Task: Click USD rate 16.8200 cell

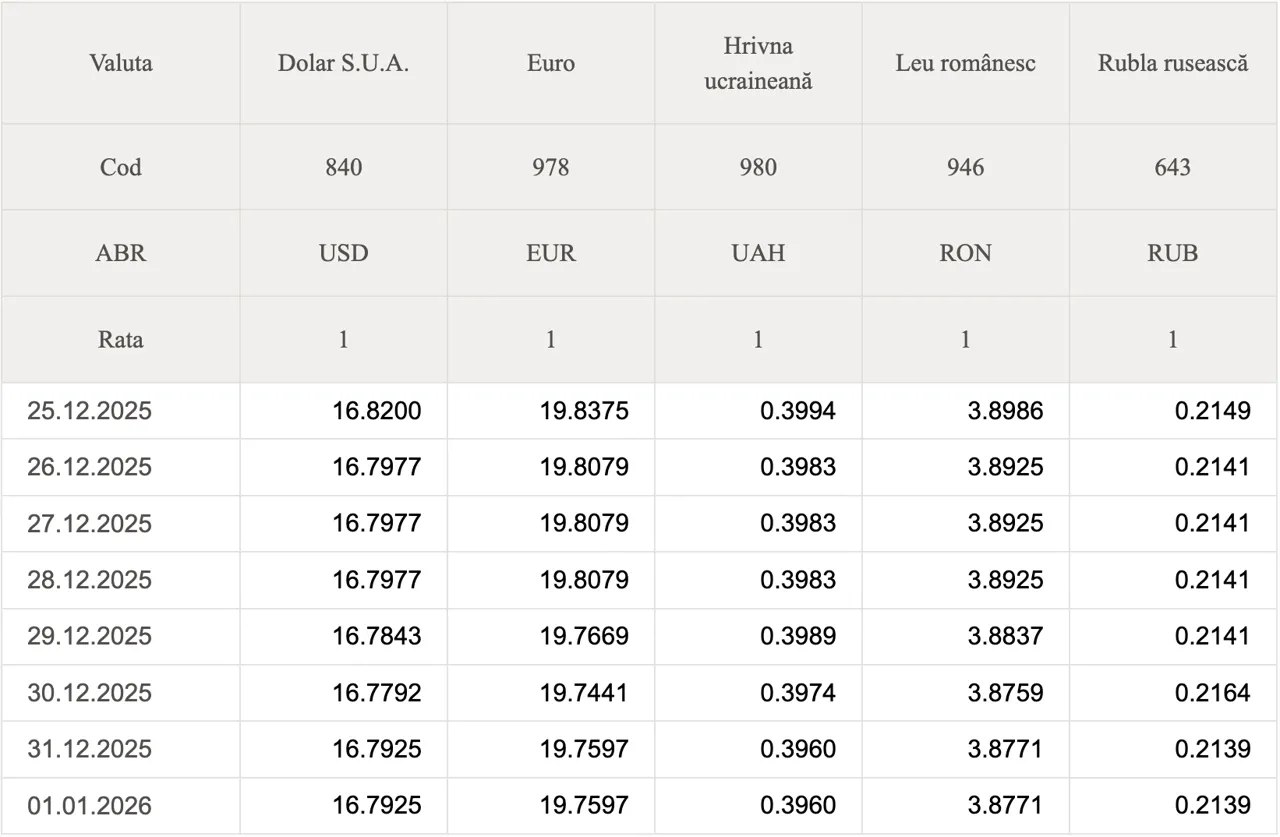Action: tap(377, 411)
